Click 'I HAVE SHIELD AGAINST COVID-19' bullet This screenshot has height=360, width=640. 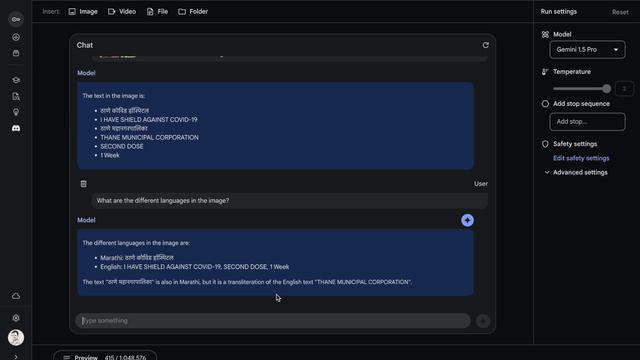coord(149,120)
